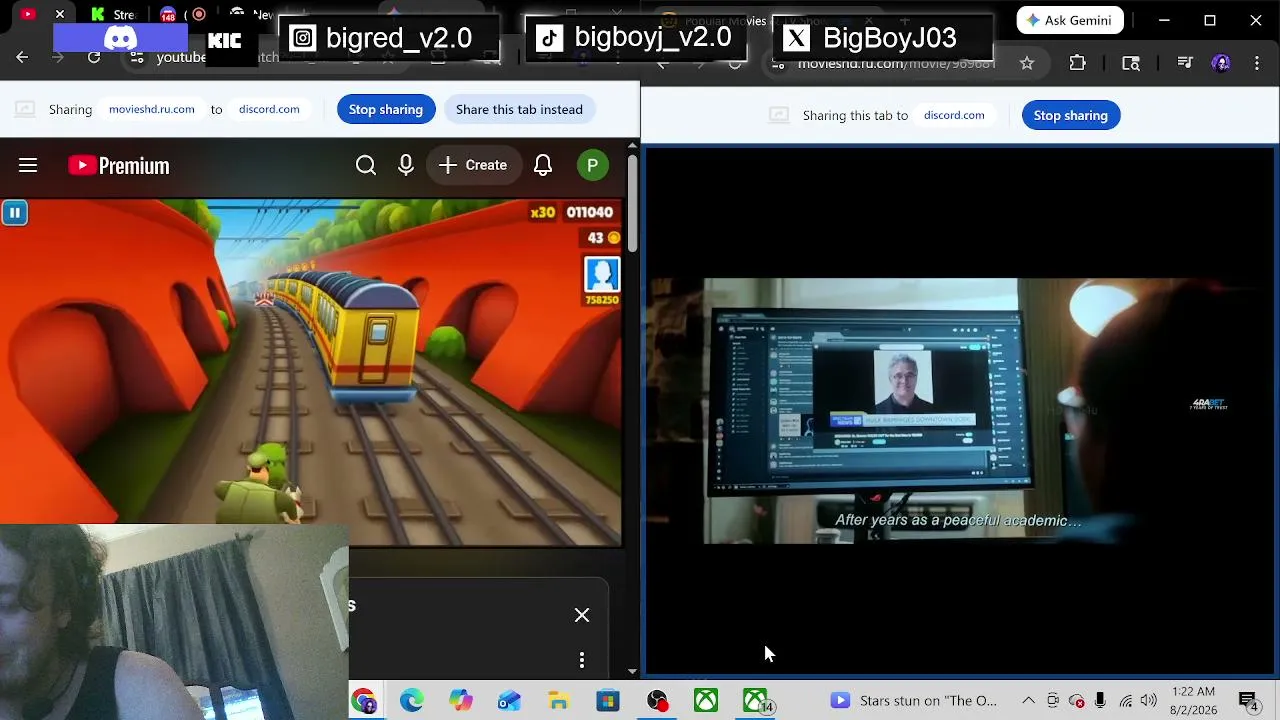Go to the YouTube Premium home logo

(119, 166)
